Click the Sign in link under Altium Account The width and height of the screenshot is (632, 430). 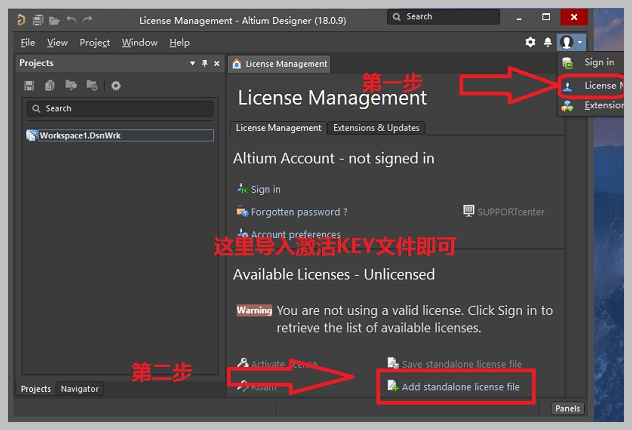pyautogui.click(x=266, y=189)
